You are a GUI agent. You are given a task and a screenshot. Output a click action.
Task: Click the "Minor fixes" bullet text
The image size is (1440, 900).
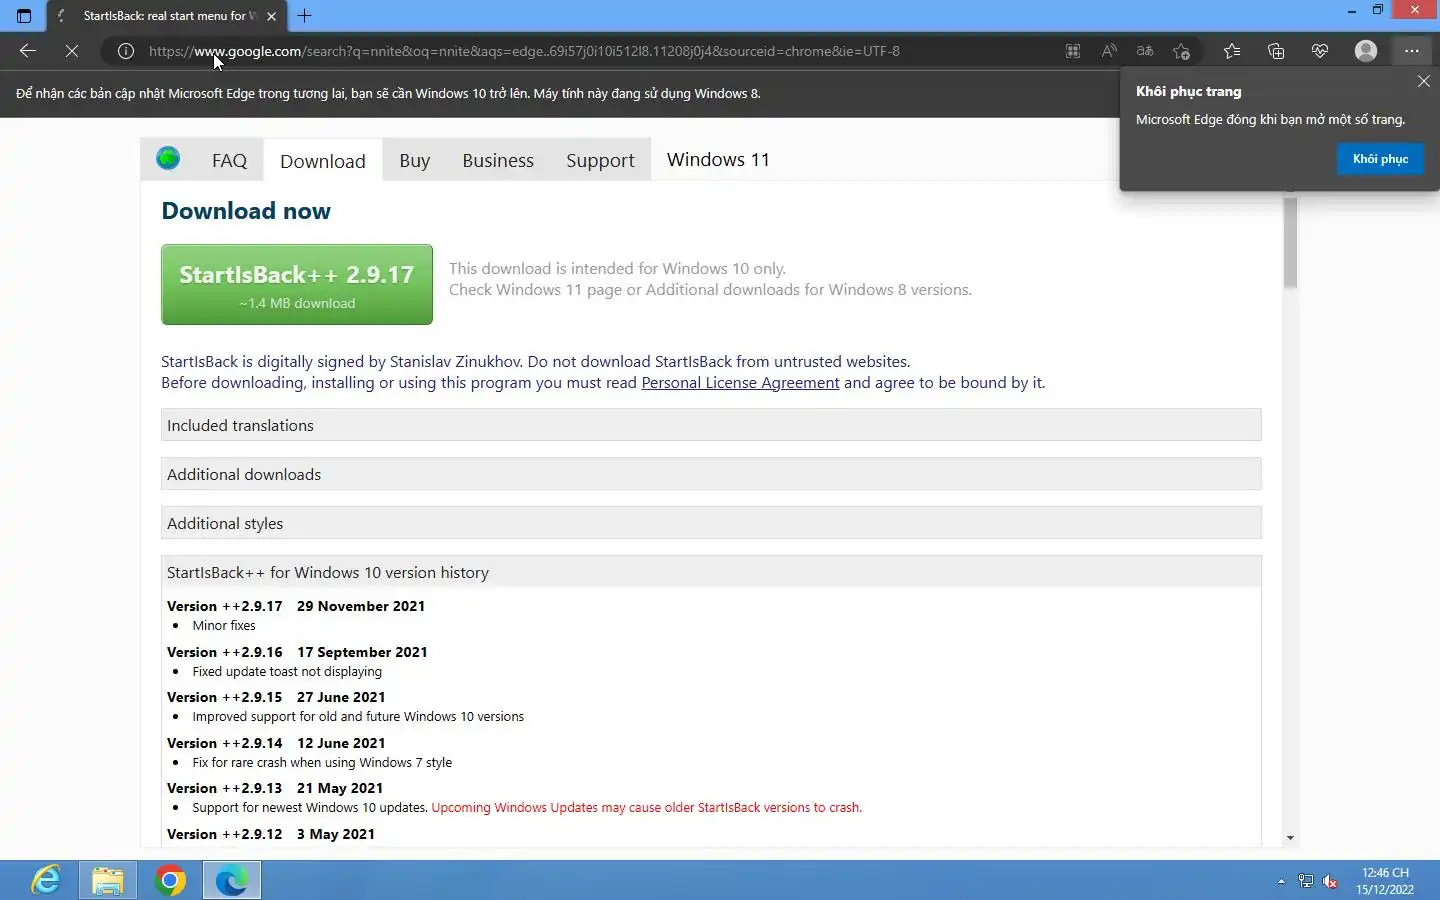pos(224,626)
